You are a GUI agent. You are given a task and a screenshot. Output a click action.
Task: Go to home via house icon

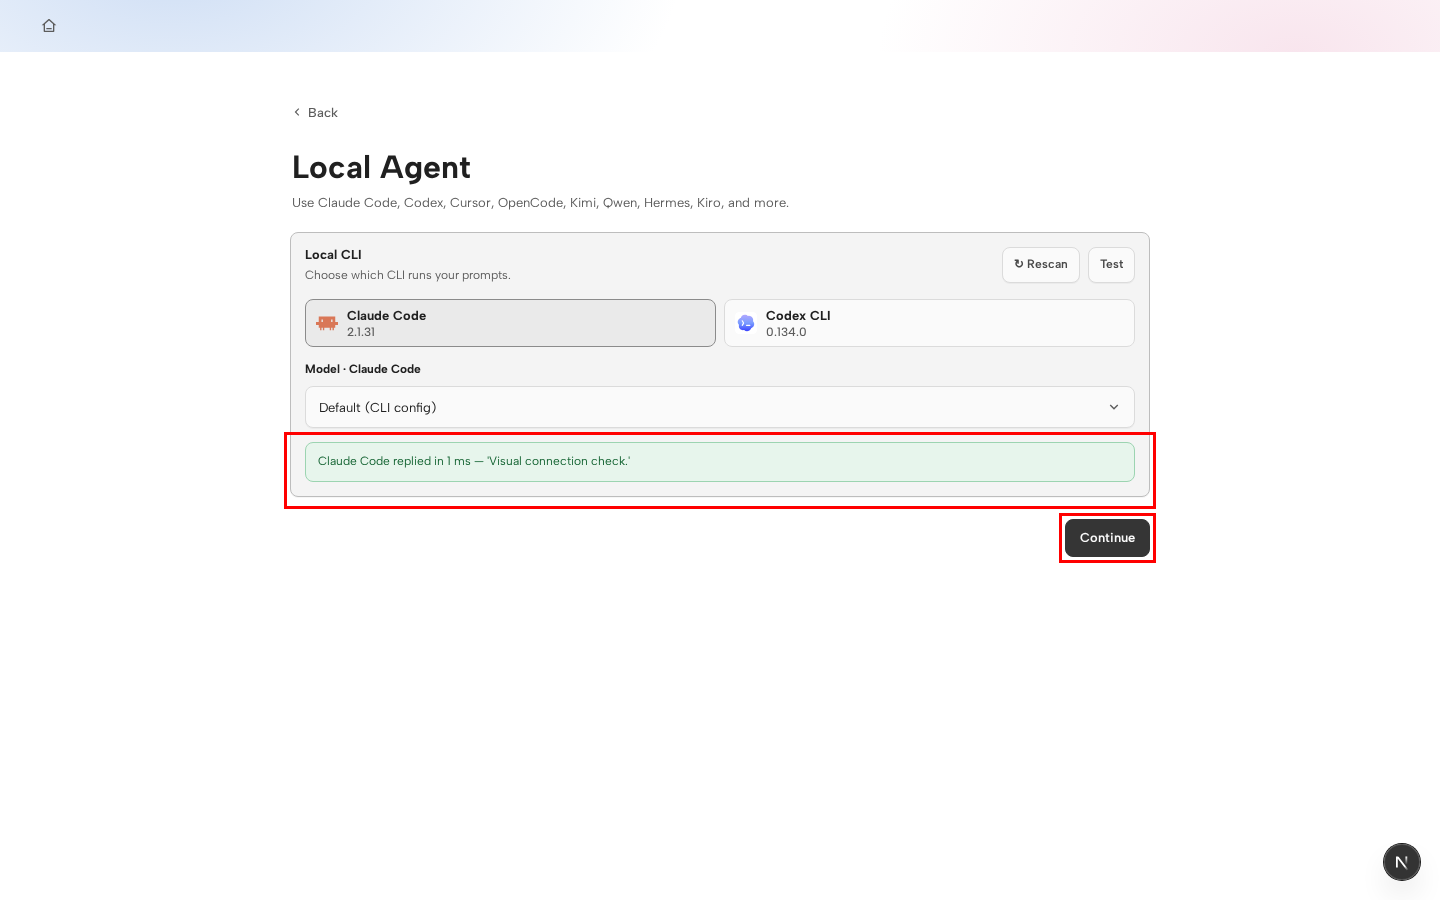tap(49, 26)
